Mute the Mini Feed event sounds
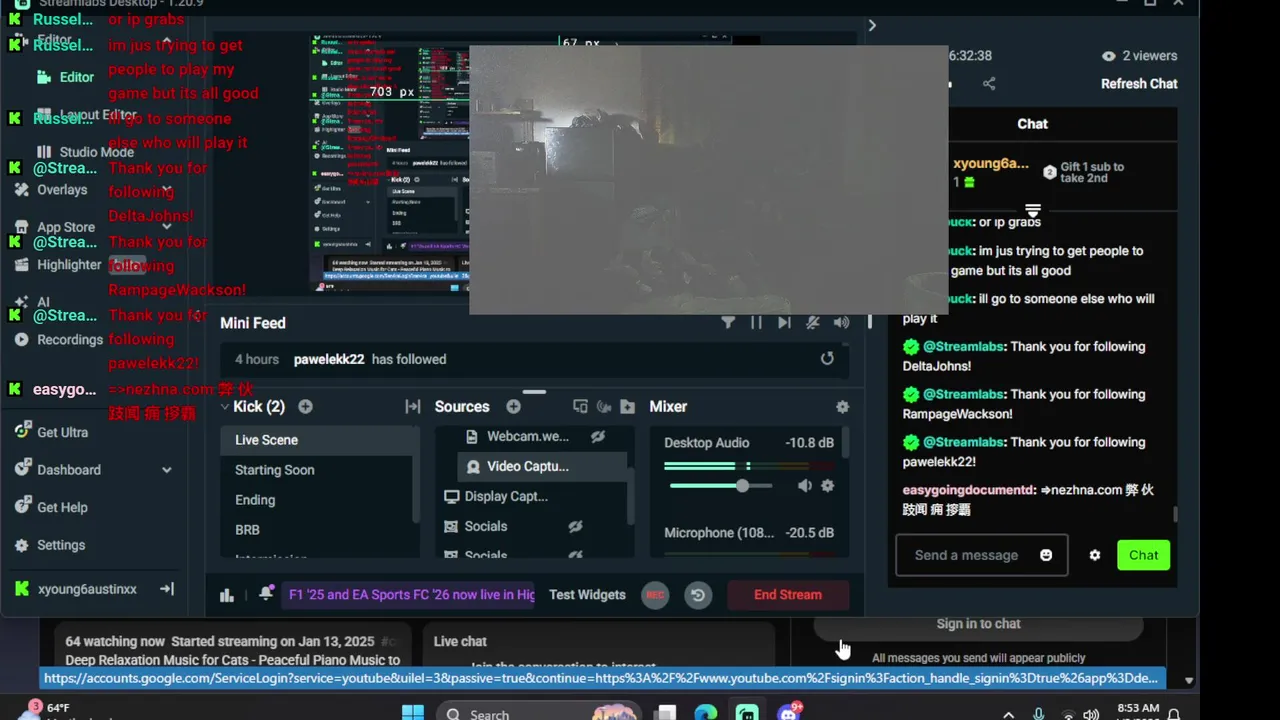 [x=842, y=322]
